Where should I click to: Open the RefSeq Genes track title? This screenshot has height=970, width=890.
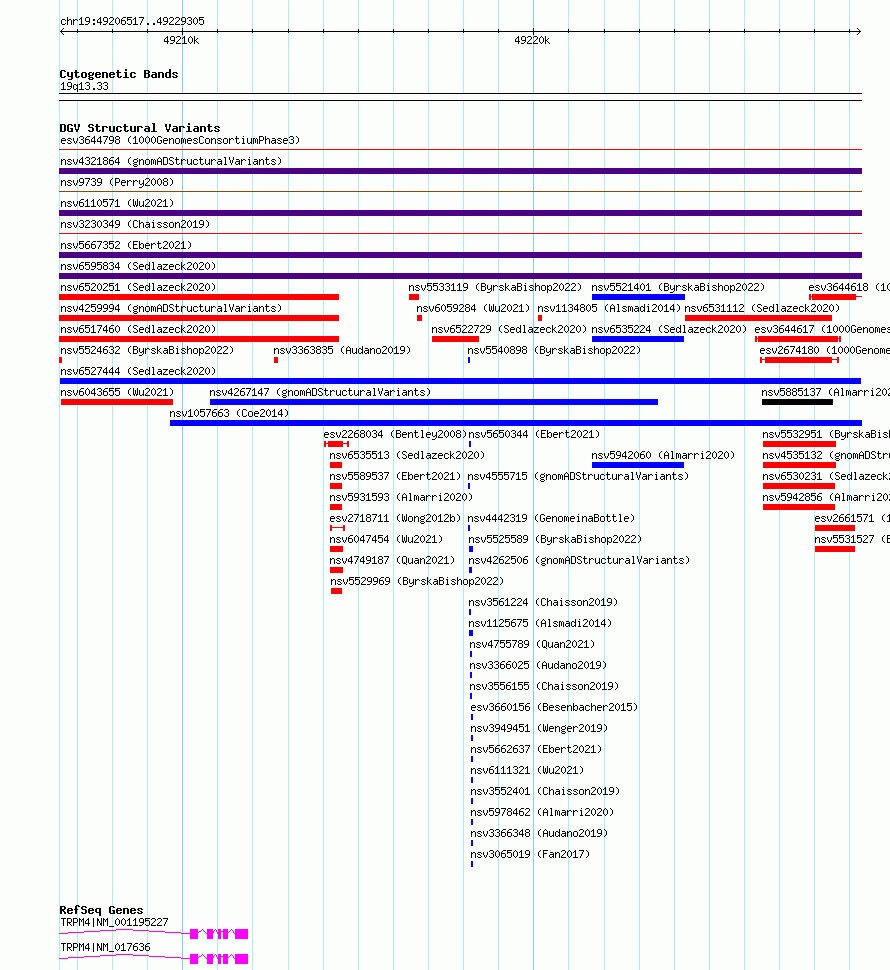click(101, 910)
